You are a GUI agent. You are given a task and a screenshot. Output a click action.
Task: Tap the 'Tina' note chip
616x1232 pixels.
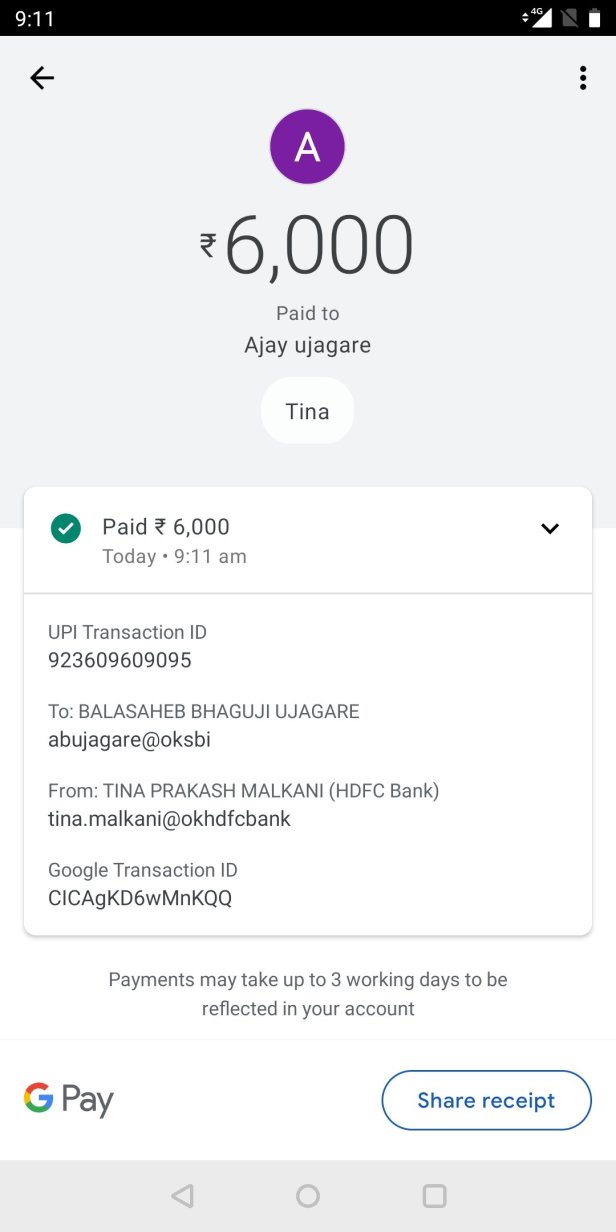(x=307, y=411)
